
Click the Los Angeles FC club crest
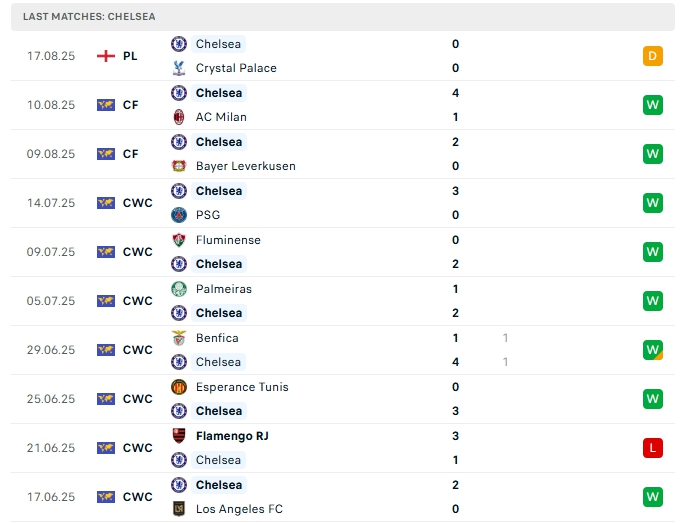[179, 509]
